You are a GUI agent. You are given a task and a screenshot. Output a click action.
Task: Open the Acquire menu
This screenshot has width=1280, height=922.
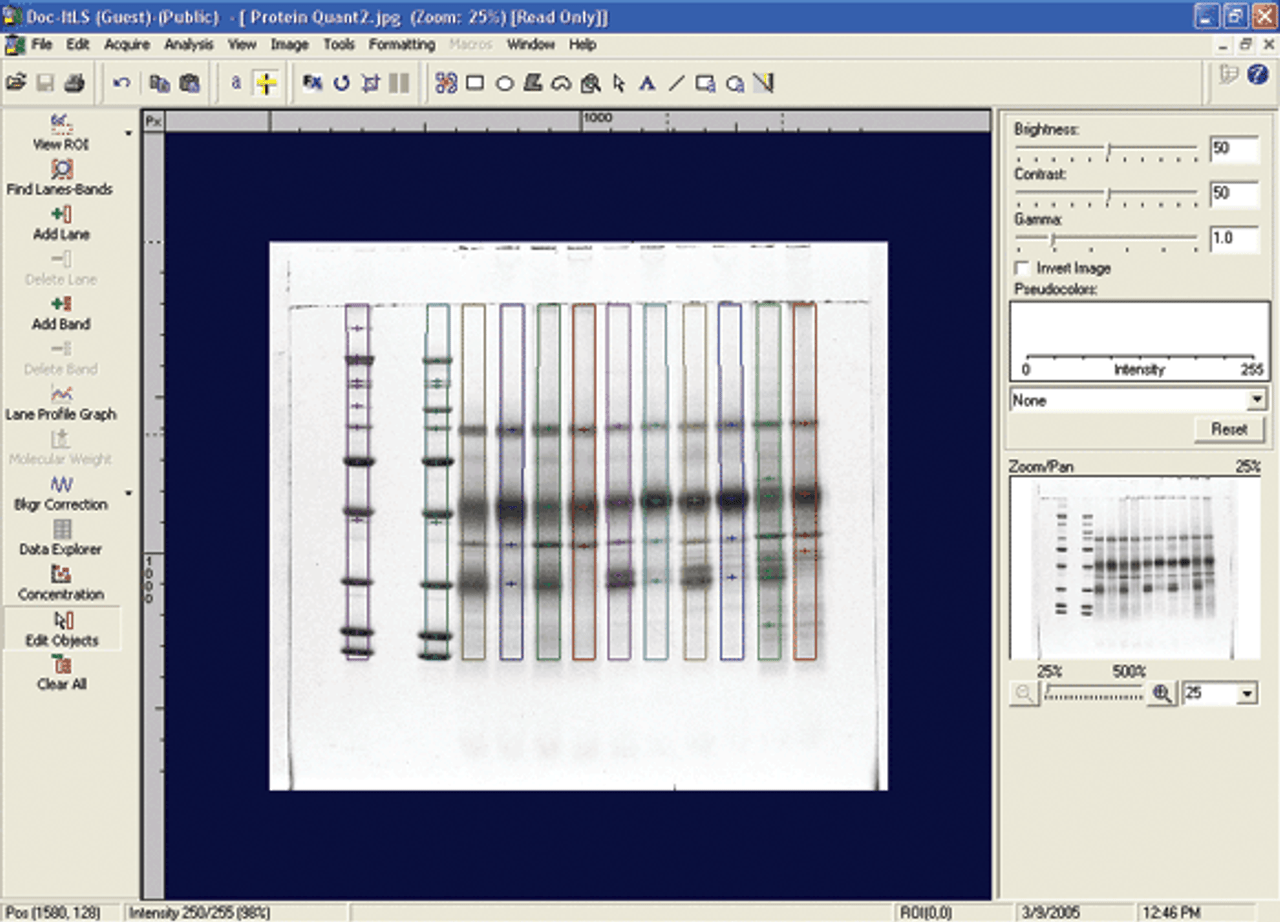coord(127,44)
